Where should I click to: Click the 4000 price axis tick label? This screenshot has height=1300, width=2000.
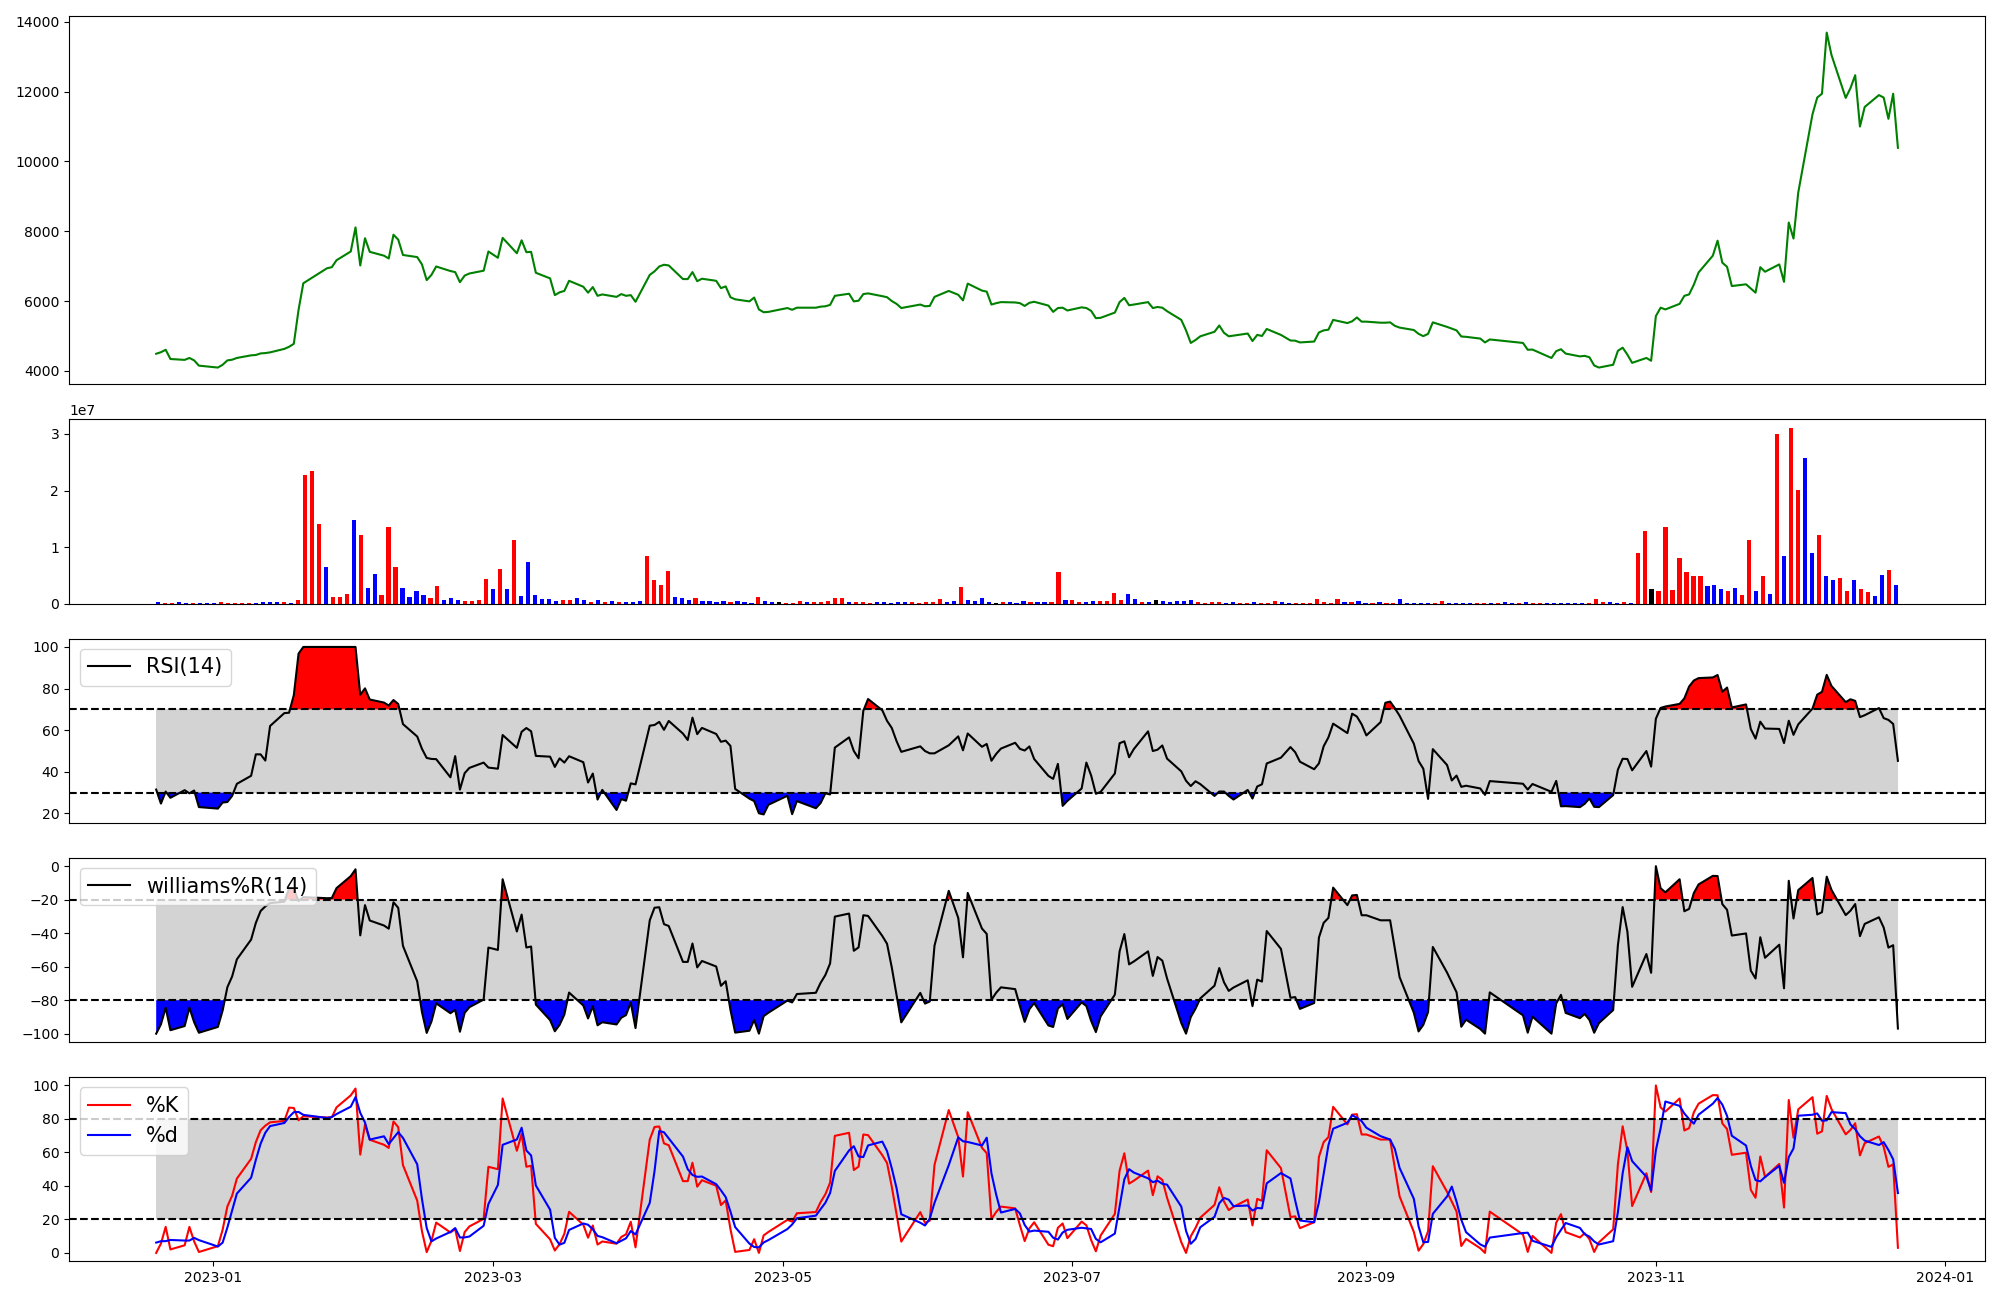click(41, 372)
